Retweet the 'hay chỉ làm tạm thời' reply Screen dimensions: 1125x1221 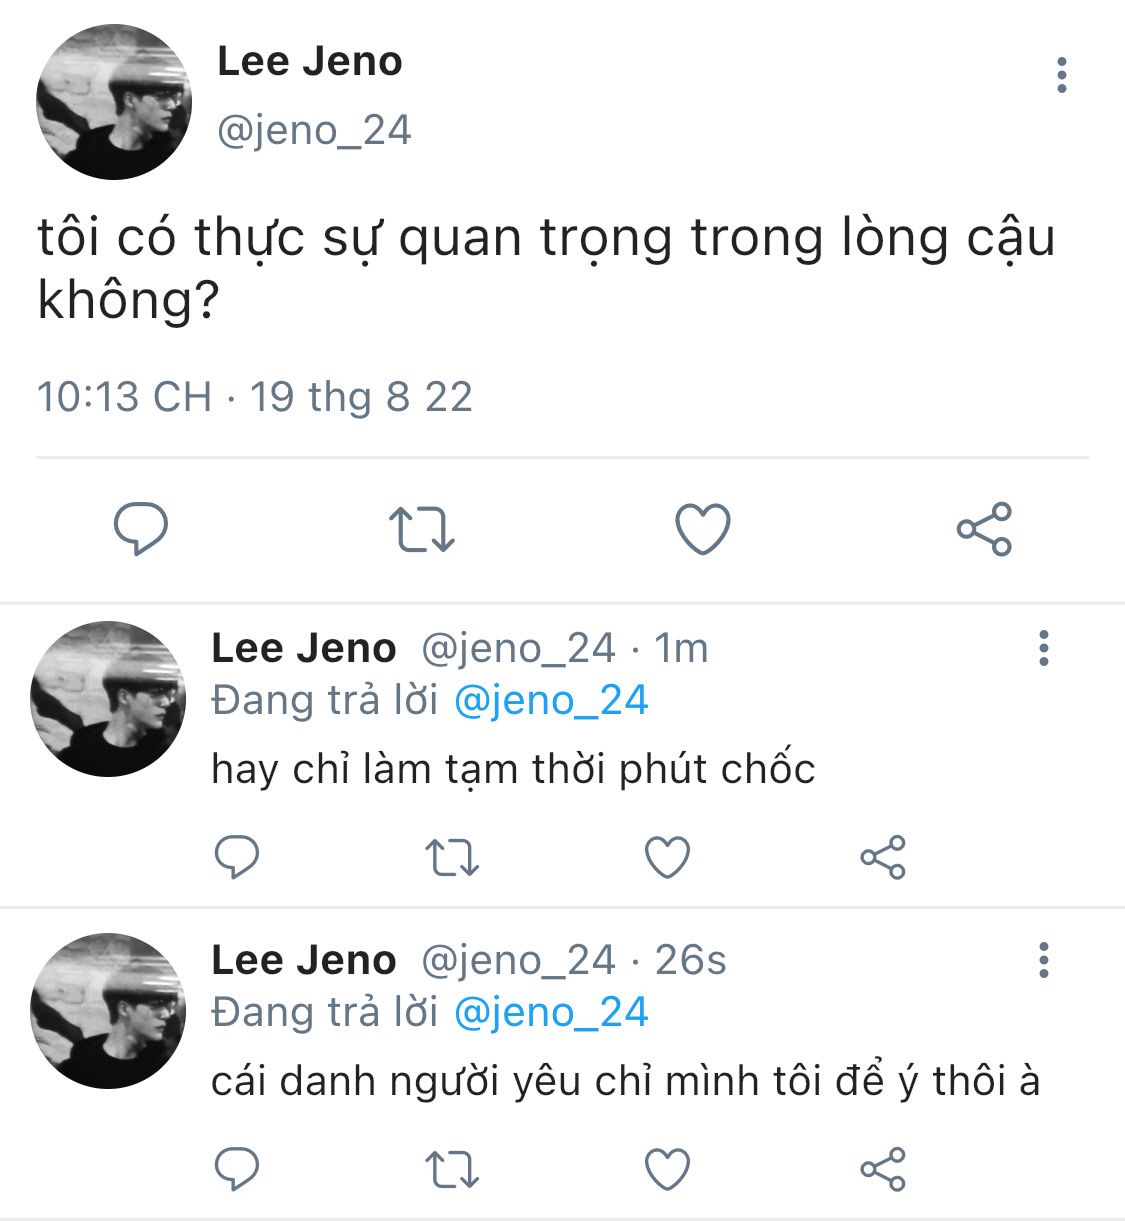tap(452, 858)
